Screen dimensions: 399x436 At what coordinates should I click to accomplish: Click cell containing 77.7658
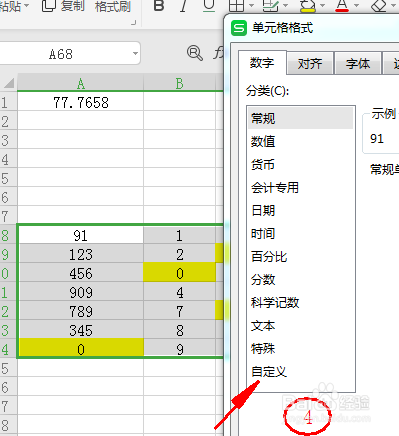click(80, 102)
